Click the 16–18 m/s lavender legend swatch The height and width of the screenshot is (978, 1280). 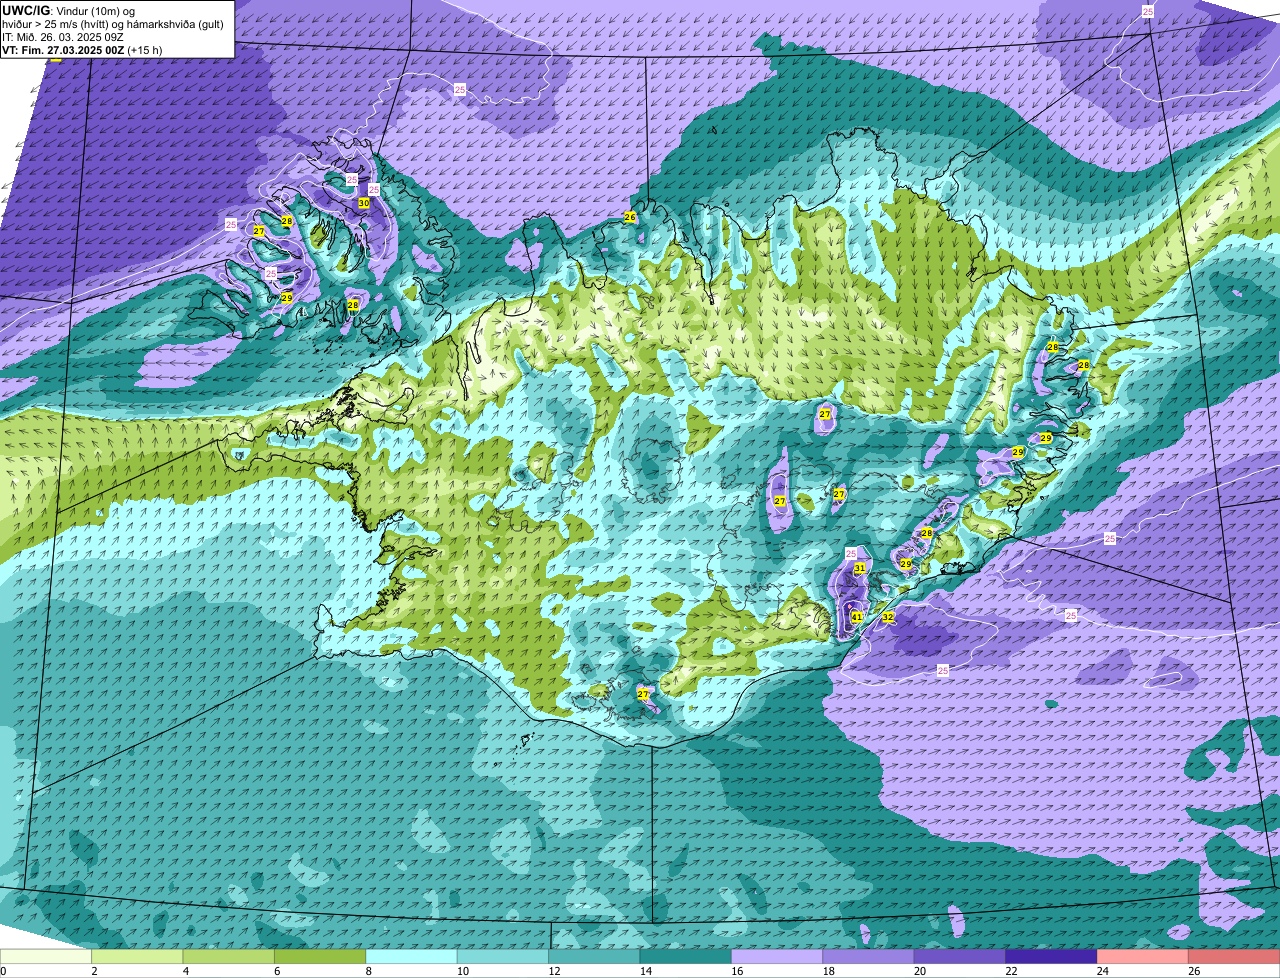(x=777, y=956)
